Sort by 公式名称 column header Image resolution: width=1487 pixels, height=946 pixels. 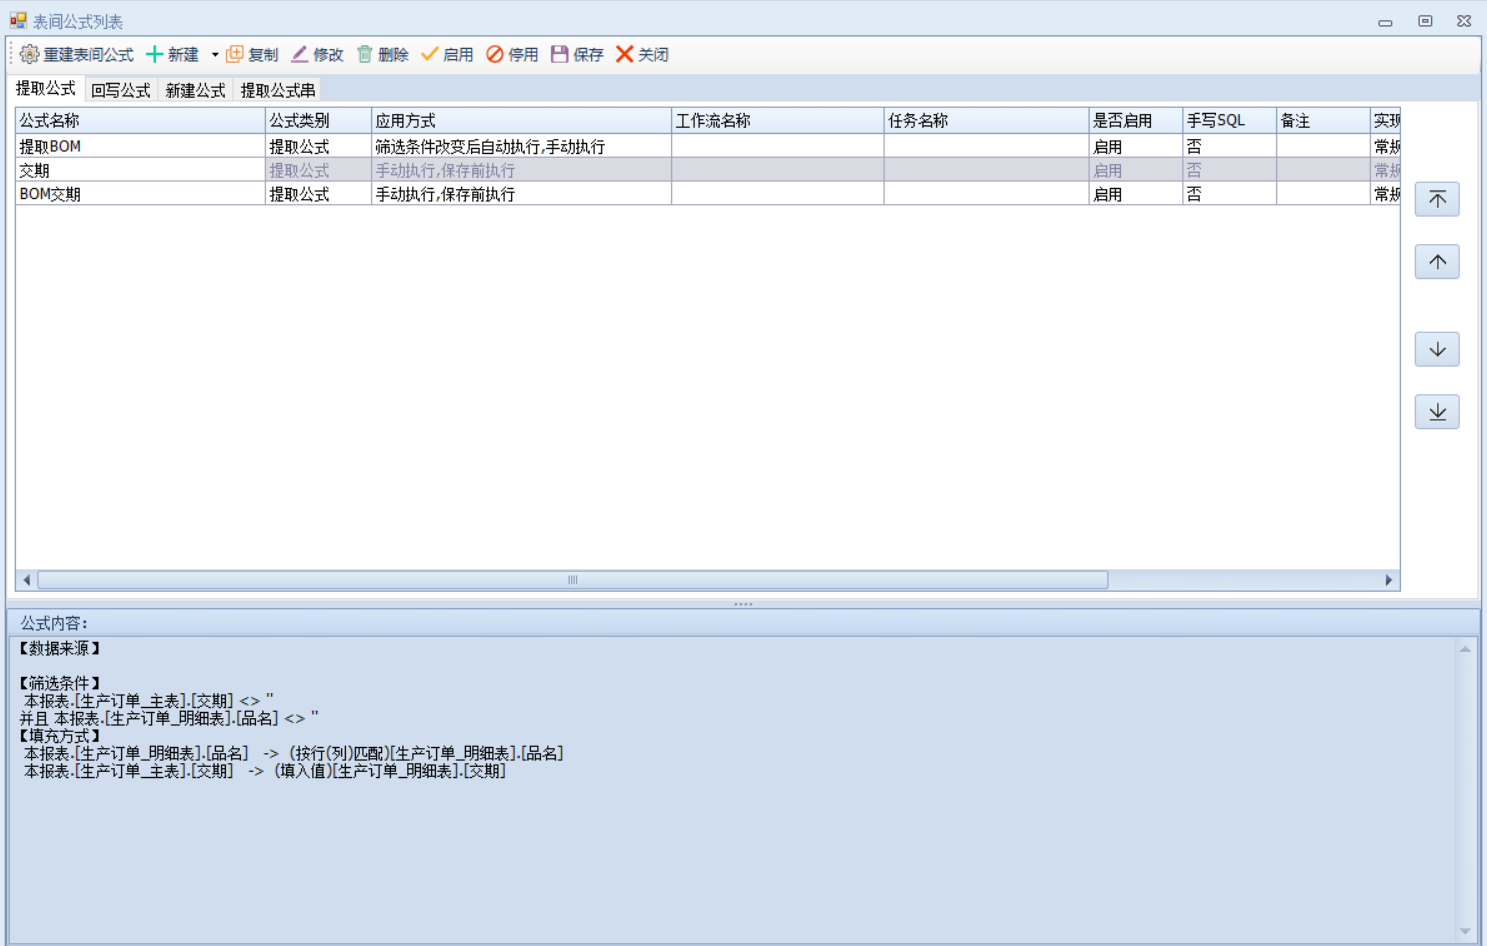tap(140, 121)
